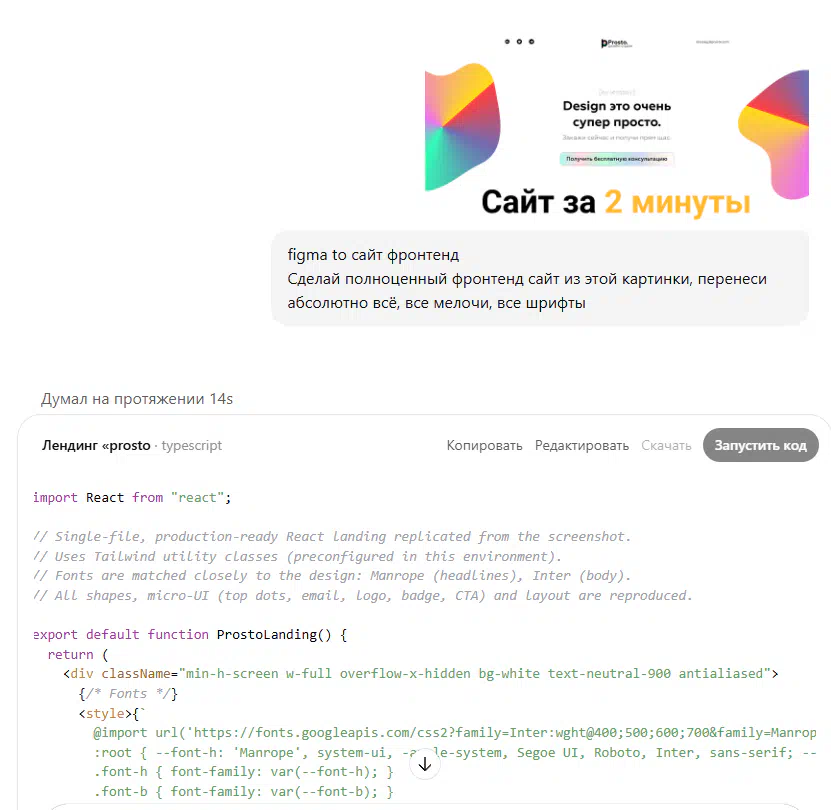Click the "Лендинг «prosto" code block title
The image size is (831, 810).
pos(96,446)
